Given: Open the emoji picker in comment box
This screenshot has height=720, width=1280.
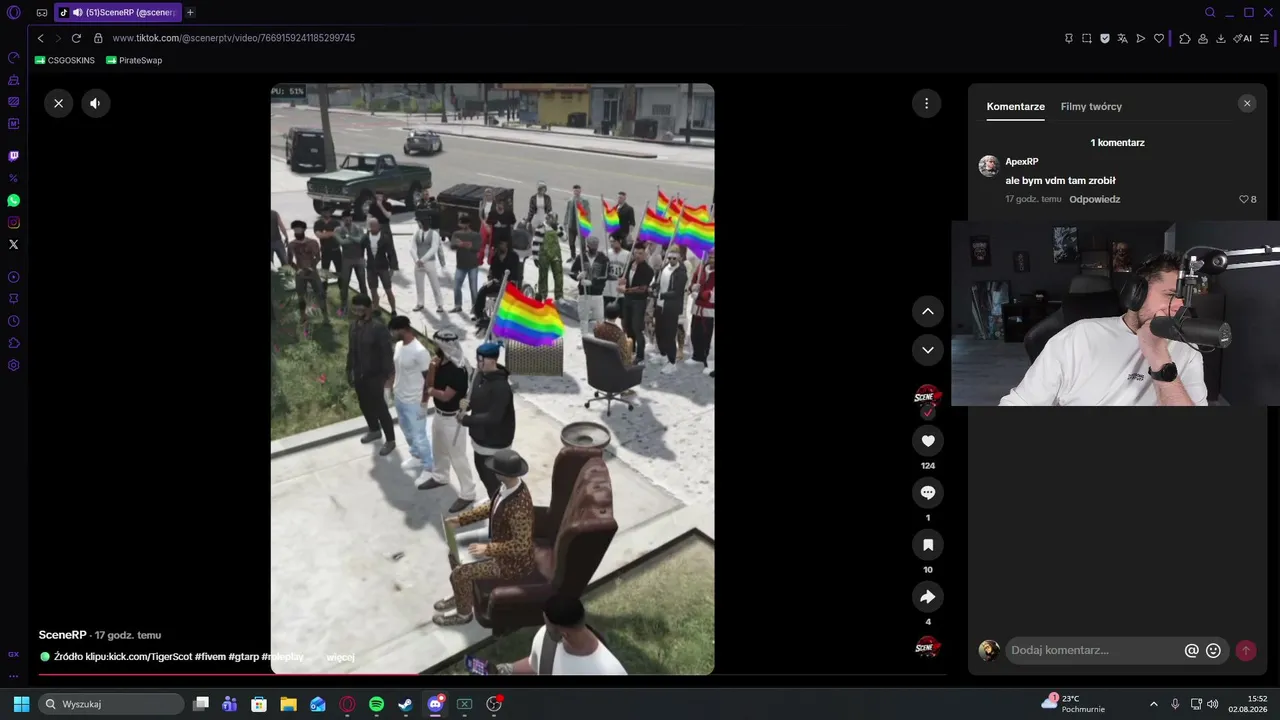Looking at the screenshot, I should click(x=1213, y=650).
